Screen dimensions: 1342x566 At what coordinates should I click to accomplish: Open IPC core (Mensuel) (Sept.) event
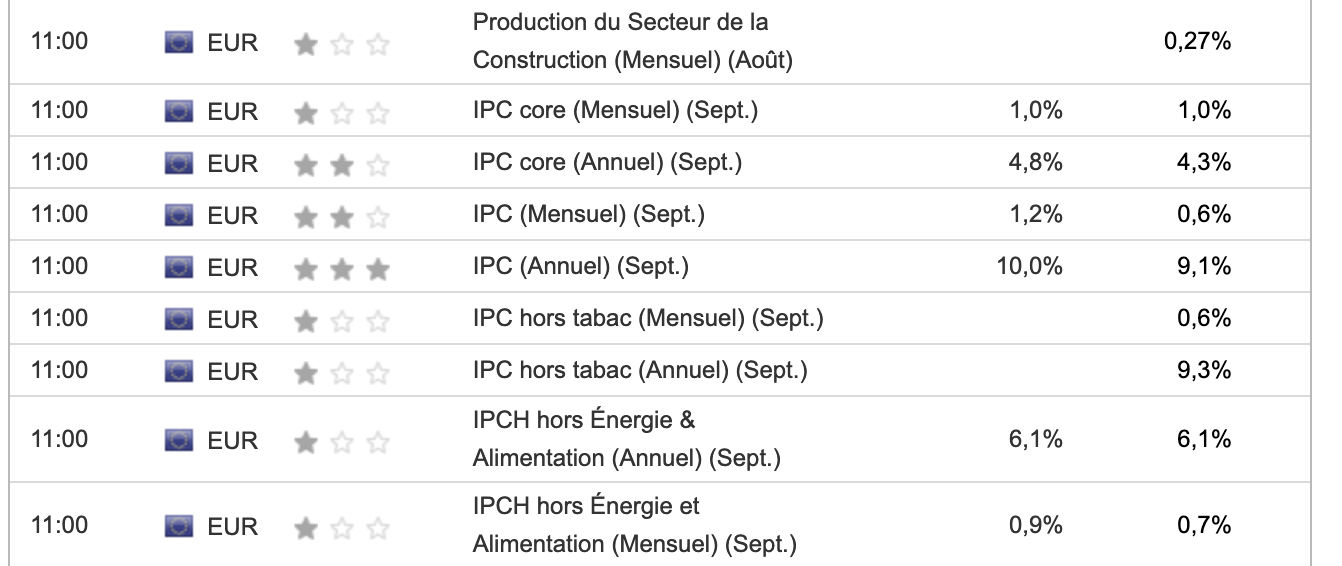[x=615, y=110]
